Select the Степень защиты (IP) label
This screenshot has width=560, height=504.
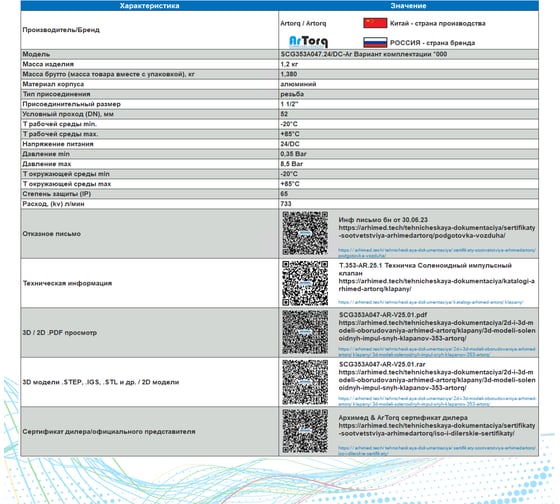tap(57, 194)
